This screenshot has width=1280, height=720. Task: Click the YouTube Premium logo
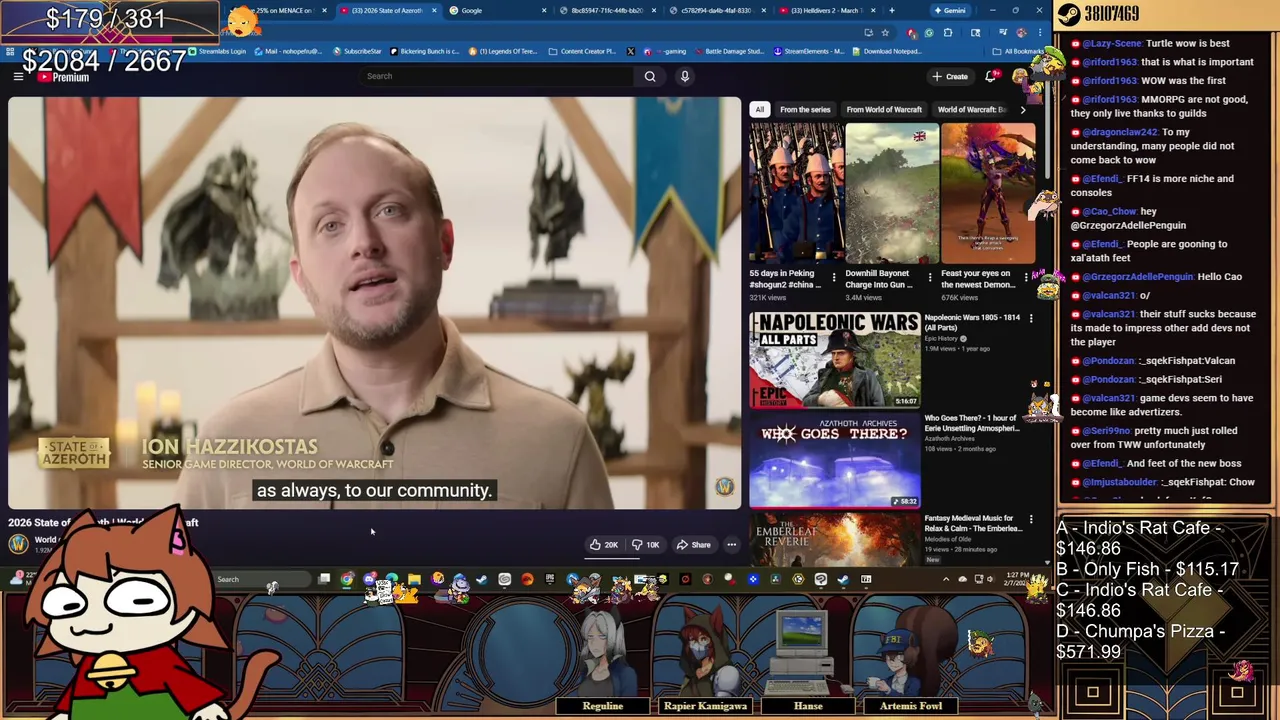(64, 76)
